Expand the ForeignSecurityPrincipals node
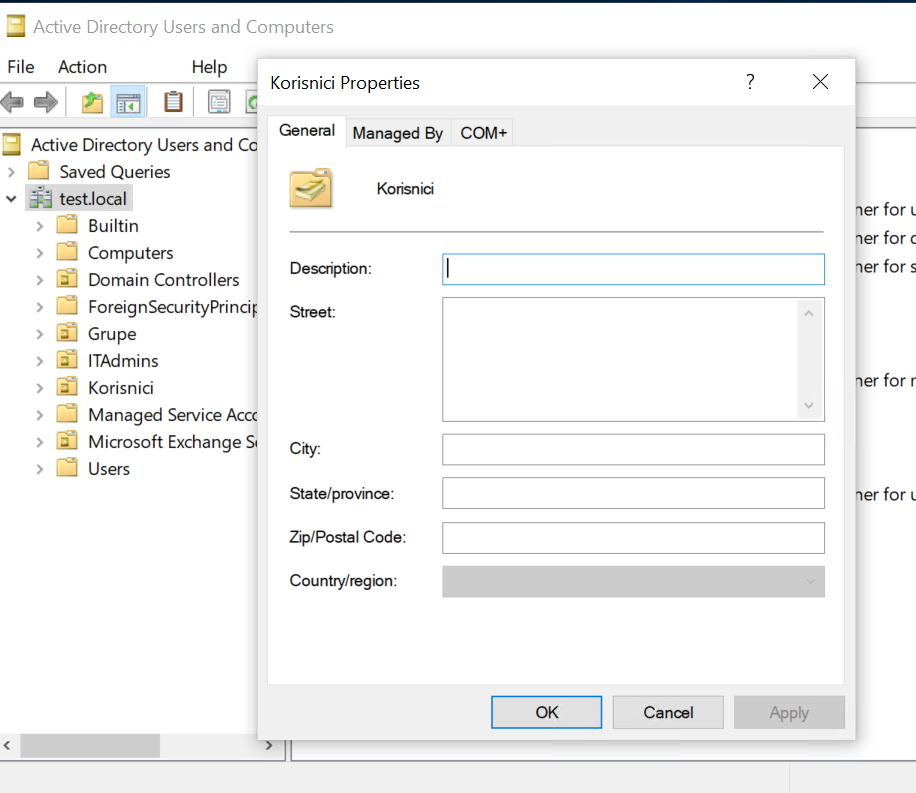Viewport: 916px width, 793px height. (x=39, y=306)
